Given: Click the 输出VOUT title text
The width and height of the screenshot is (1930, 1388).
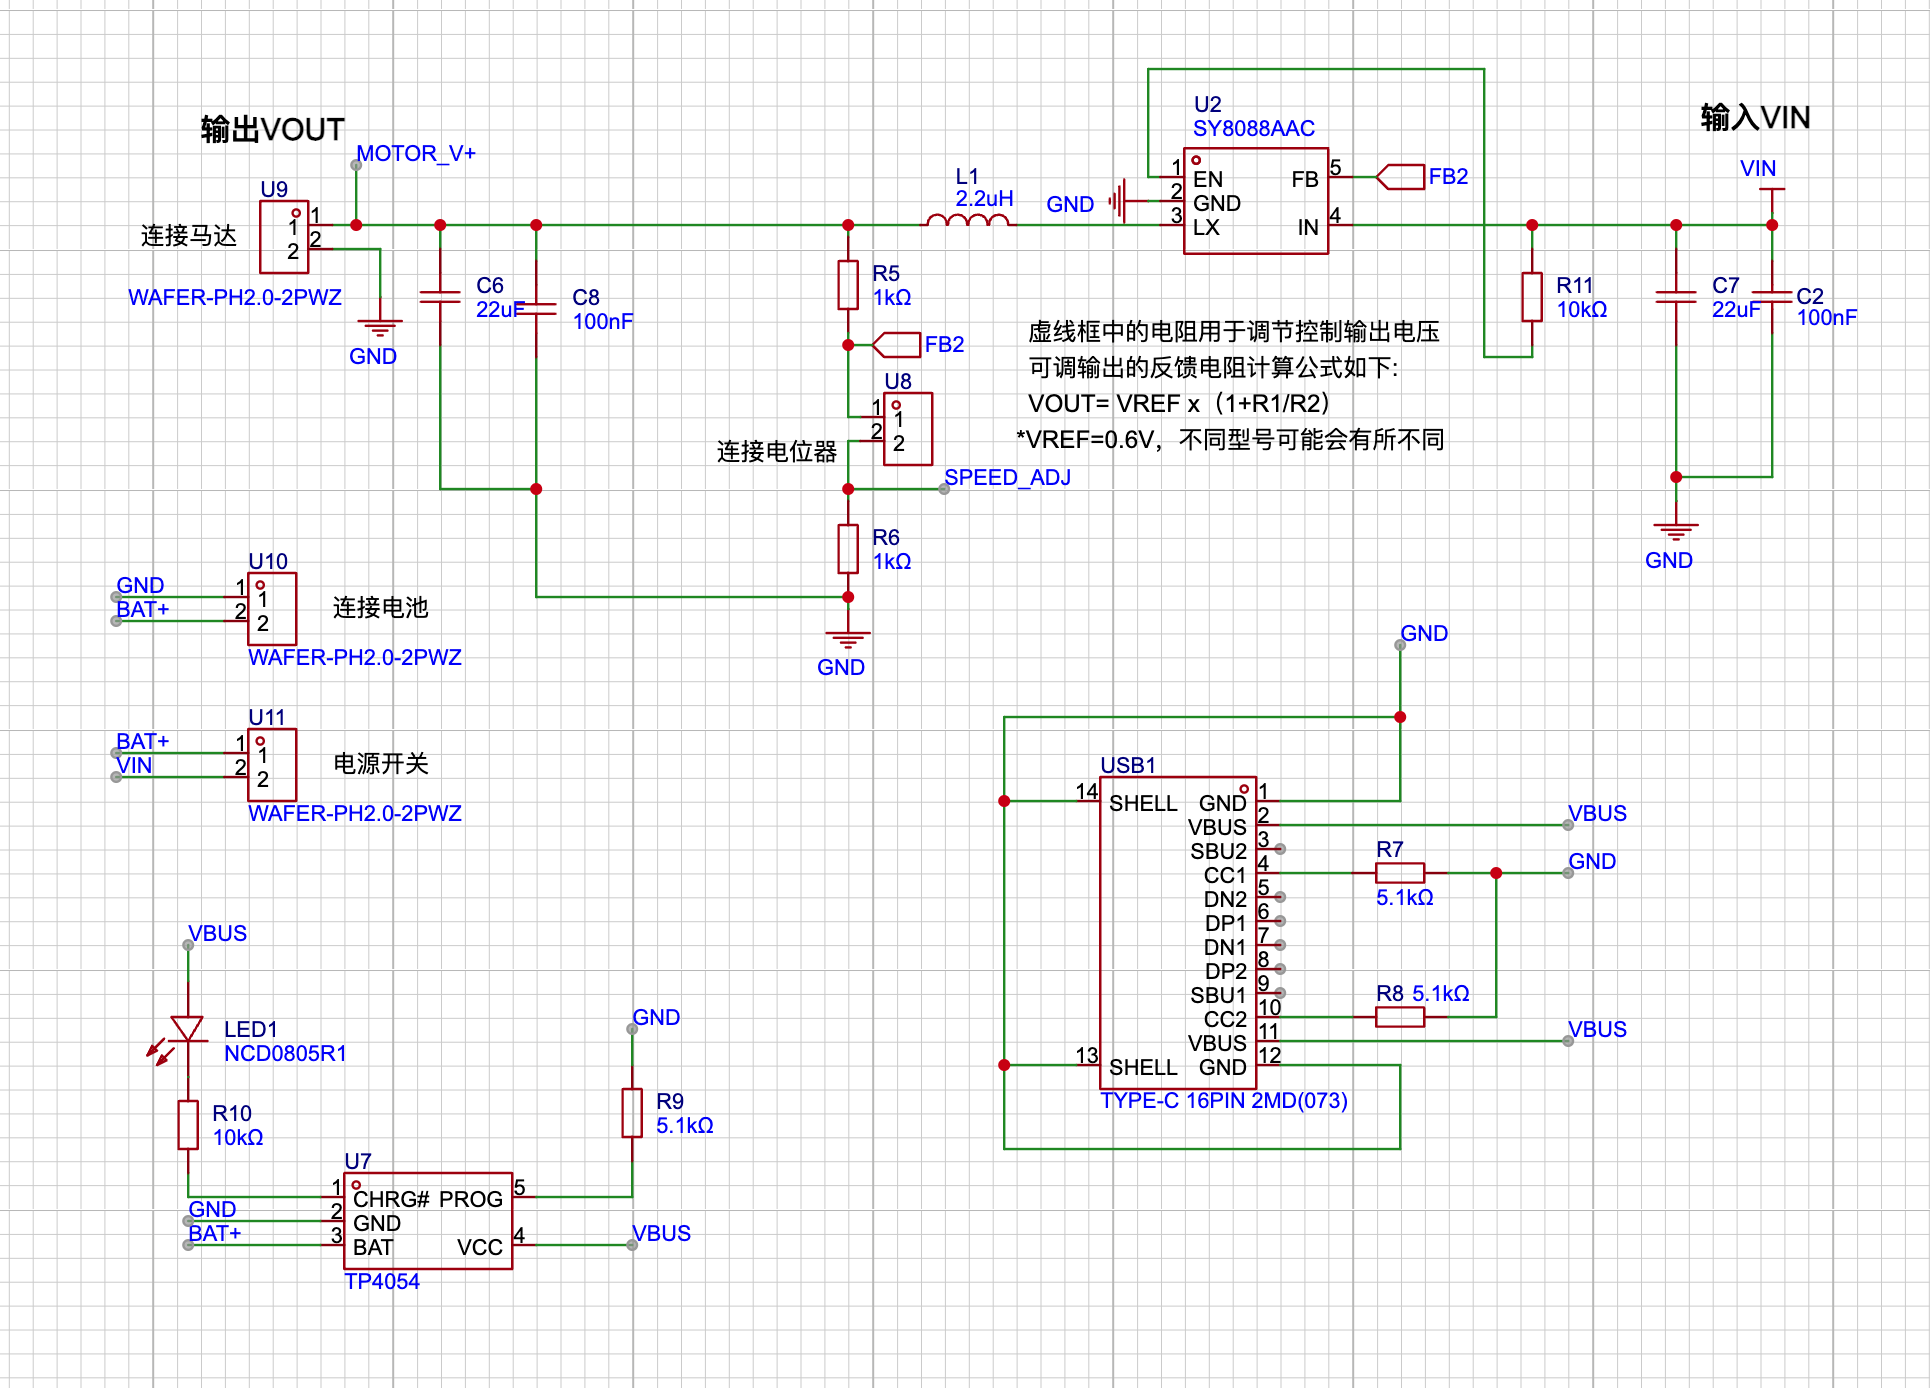Looking at the screenshot, I should coord(272,129).
